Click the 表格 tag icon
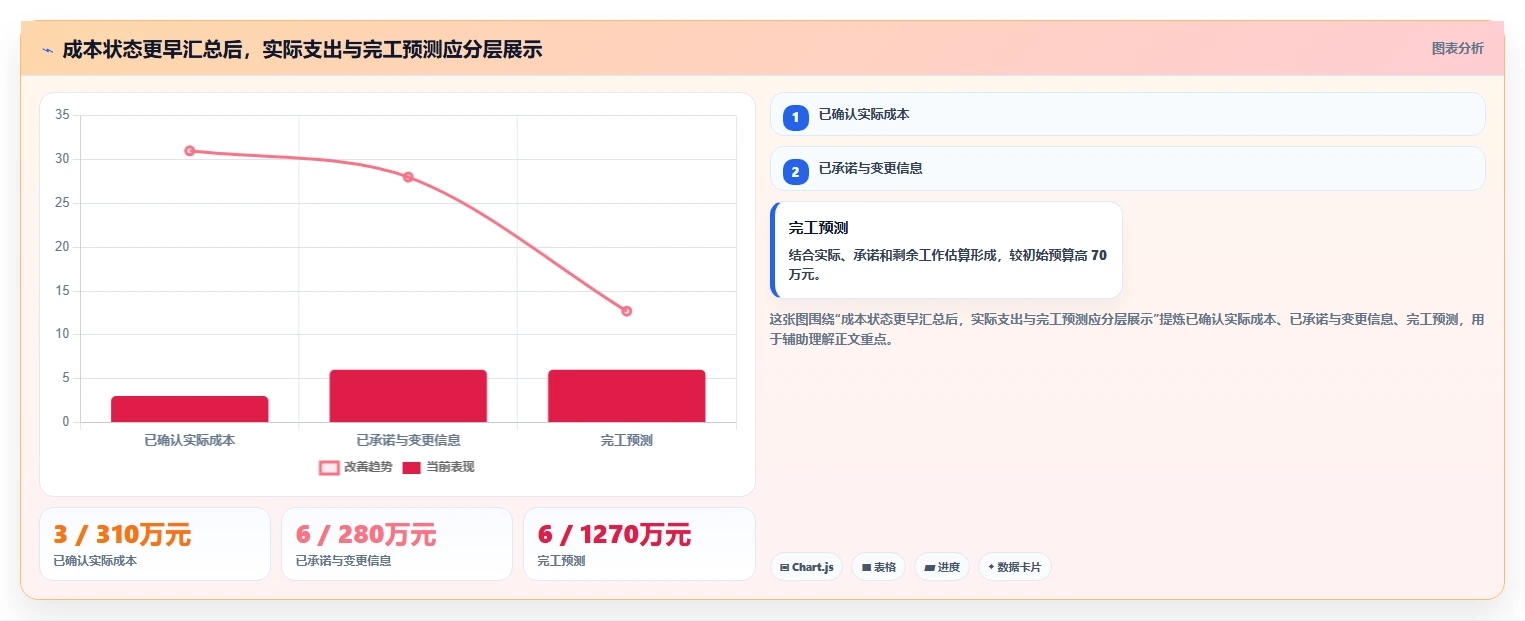 point(866,567)
